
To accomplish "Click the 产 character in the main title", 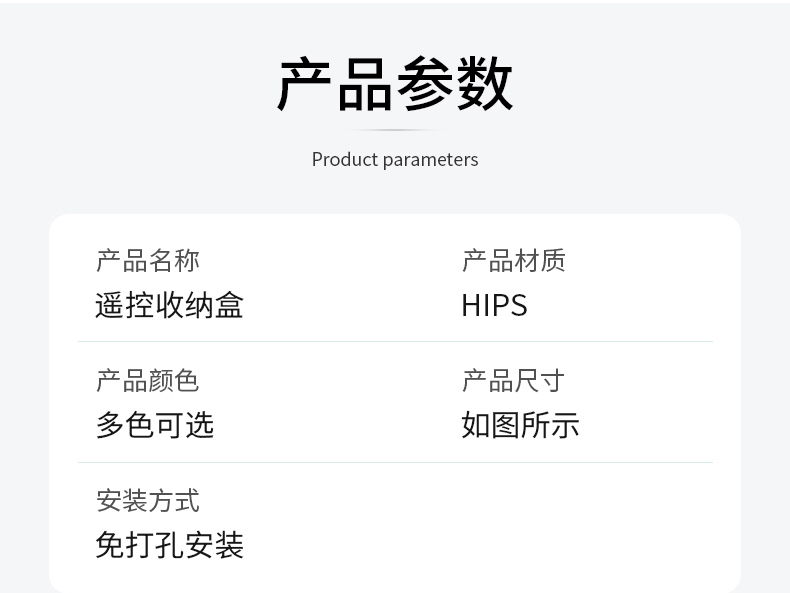I will tap(305, 84).
